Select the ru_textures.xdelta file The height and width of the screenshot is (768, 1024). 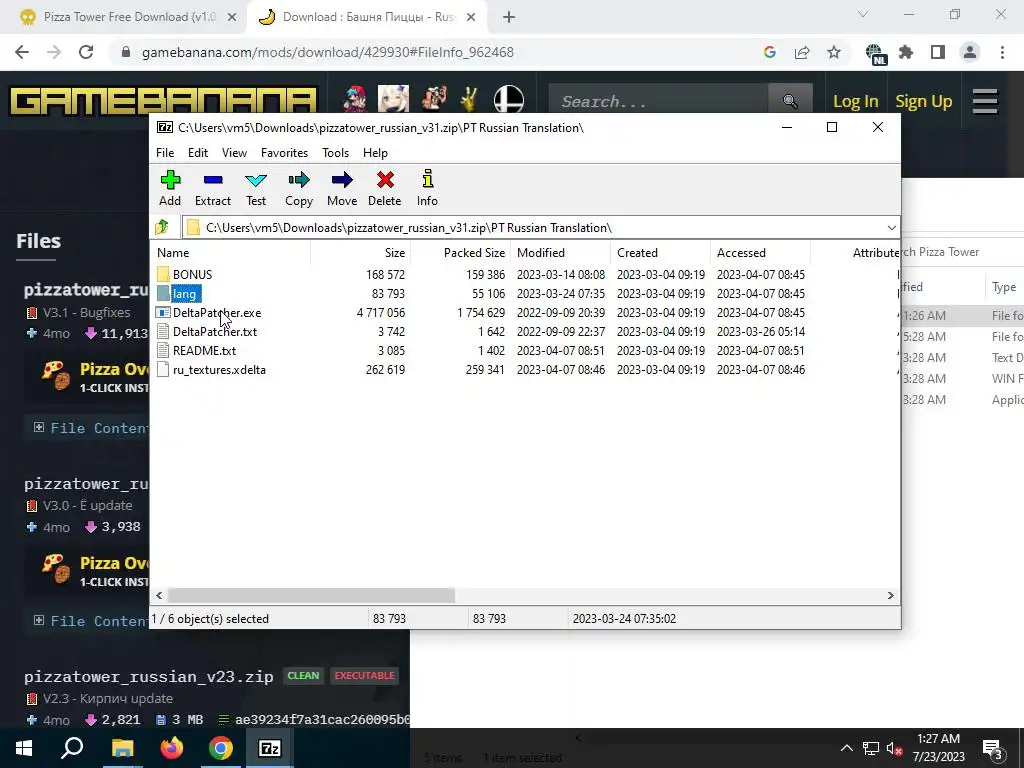[219, 370]
